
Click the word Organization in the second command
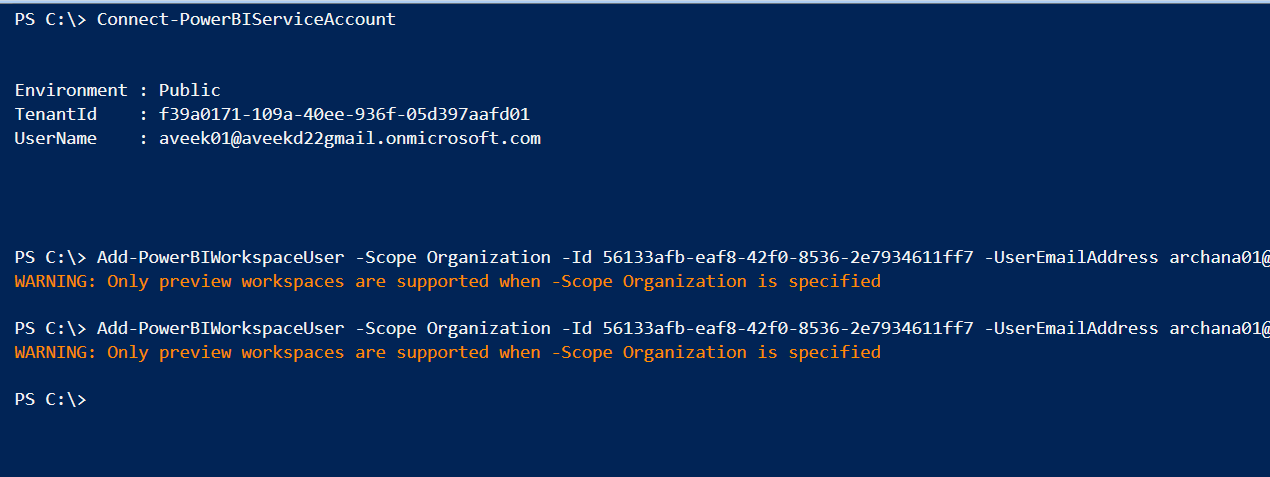pos(488,328)
